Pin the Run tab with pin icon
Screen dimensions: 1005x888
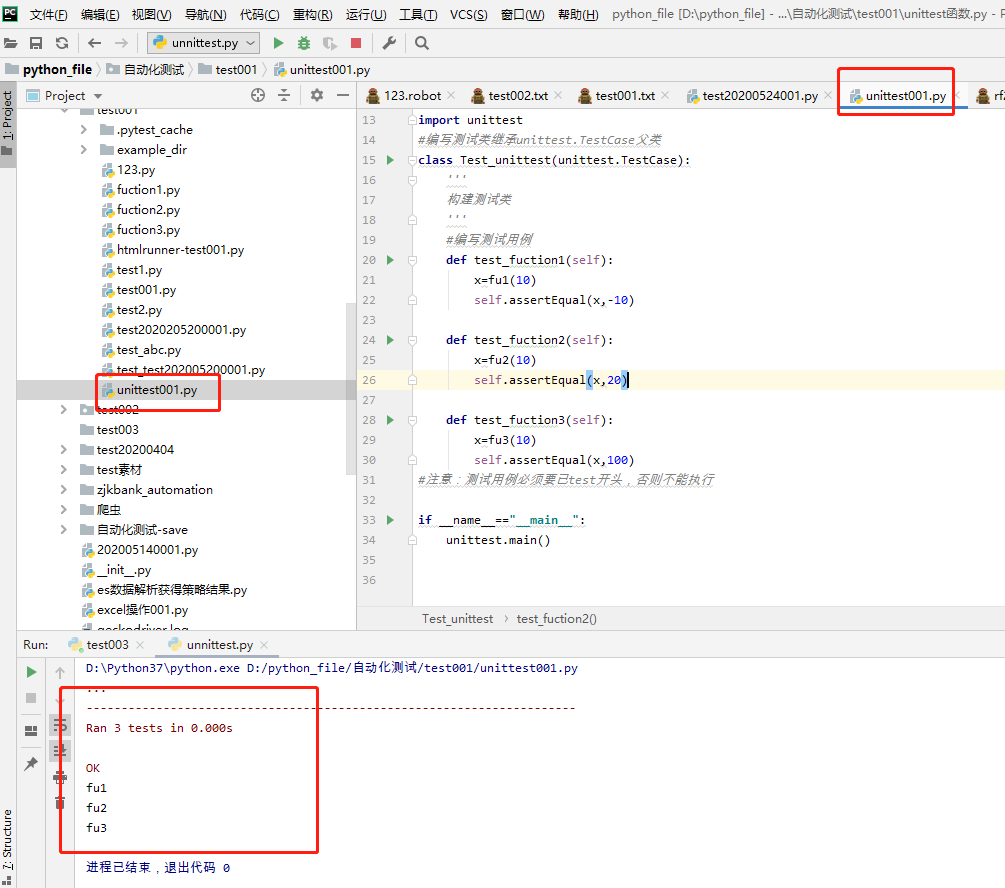click(x=31, y=764)
